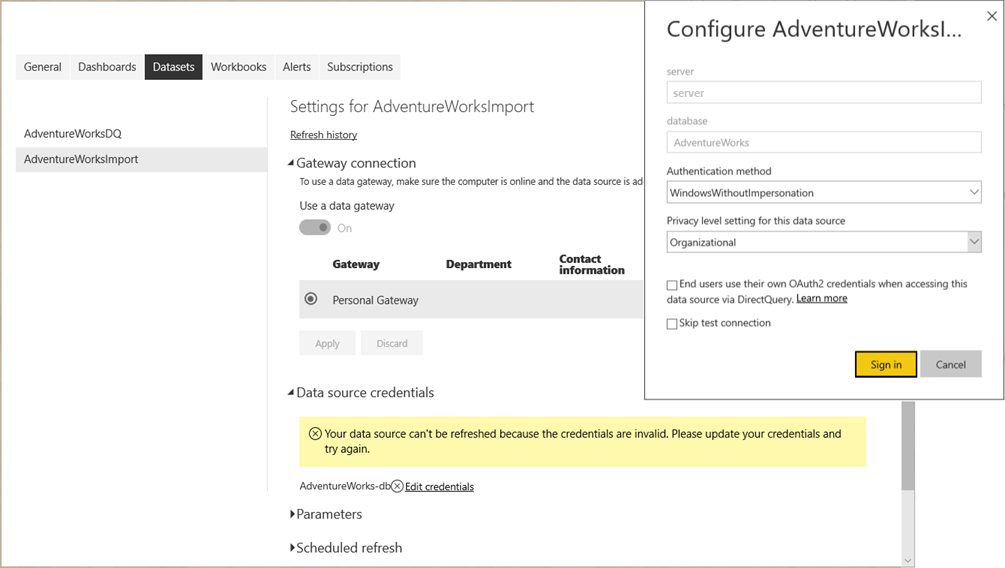Viewport: 1005px width, 568px height.
Task: Toggle the Use a data gateway switch
Action: pyautogui.click(x=315, y=228)
